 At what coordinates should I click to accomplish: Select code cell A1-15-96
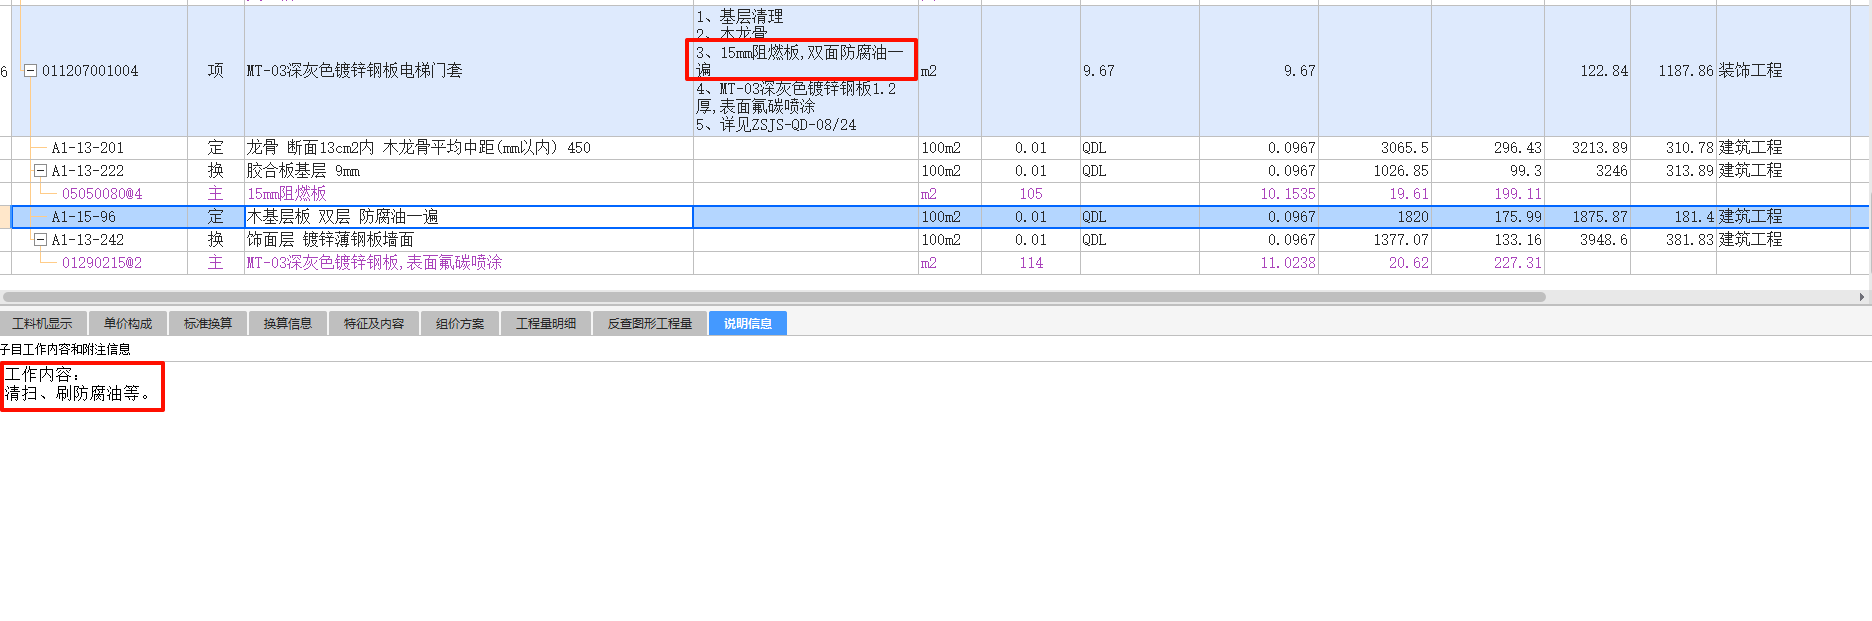pos(84,217)
